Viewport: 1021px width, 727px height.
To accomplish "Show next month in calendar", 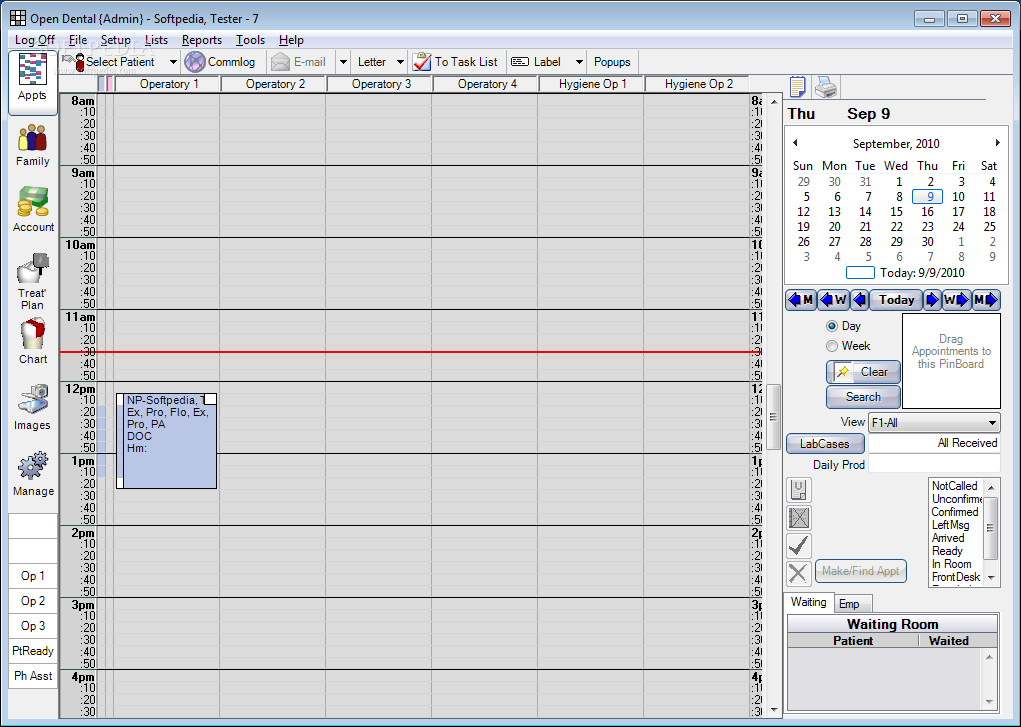I will (x=997, y=143).
